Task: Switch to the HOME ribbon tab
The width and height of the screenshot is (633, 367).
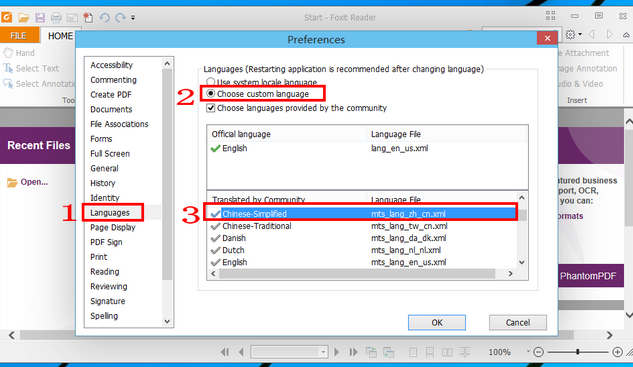Action: click(x=60, y=36)
